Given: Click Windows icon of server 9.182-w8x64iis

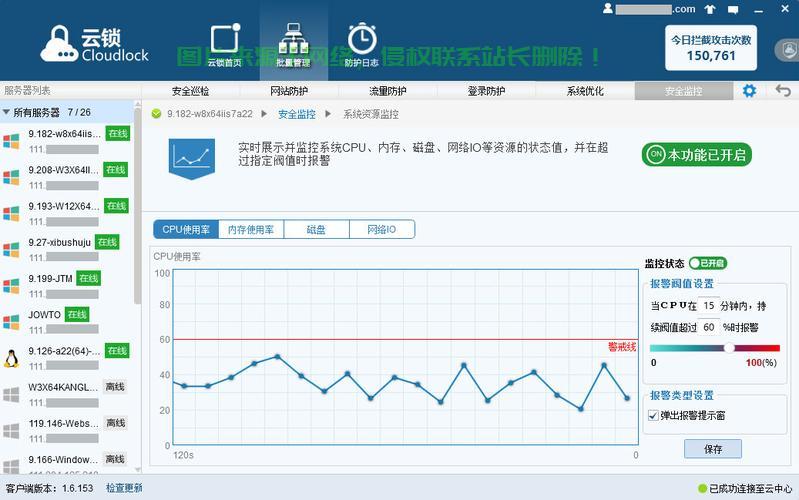Looking at the screenshot, I should pyautogui.click(x=11, y=141).
